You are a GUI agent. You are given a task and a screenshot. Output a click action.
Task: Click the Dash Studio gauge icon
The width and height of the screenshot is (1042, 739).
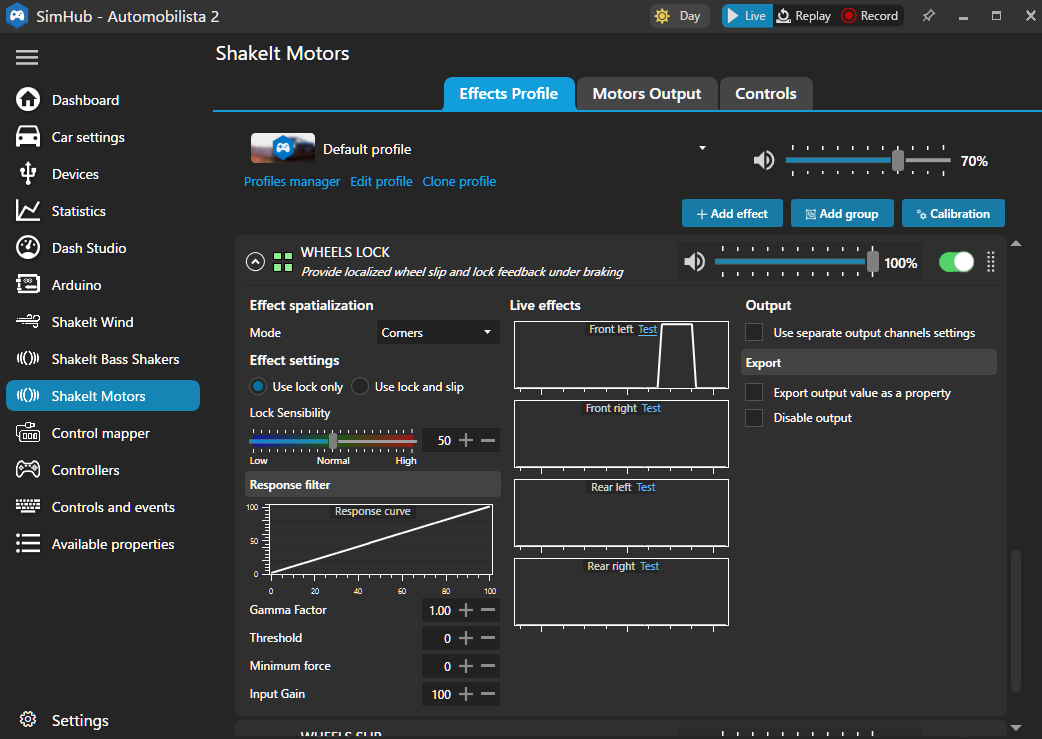pyautogui.click(x=28, y=247)
